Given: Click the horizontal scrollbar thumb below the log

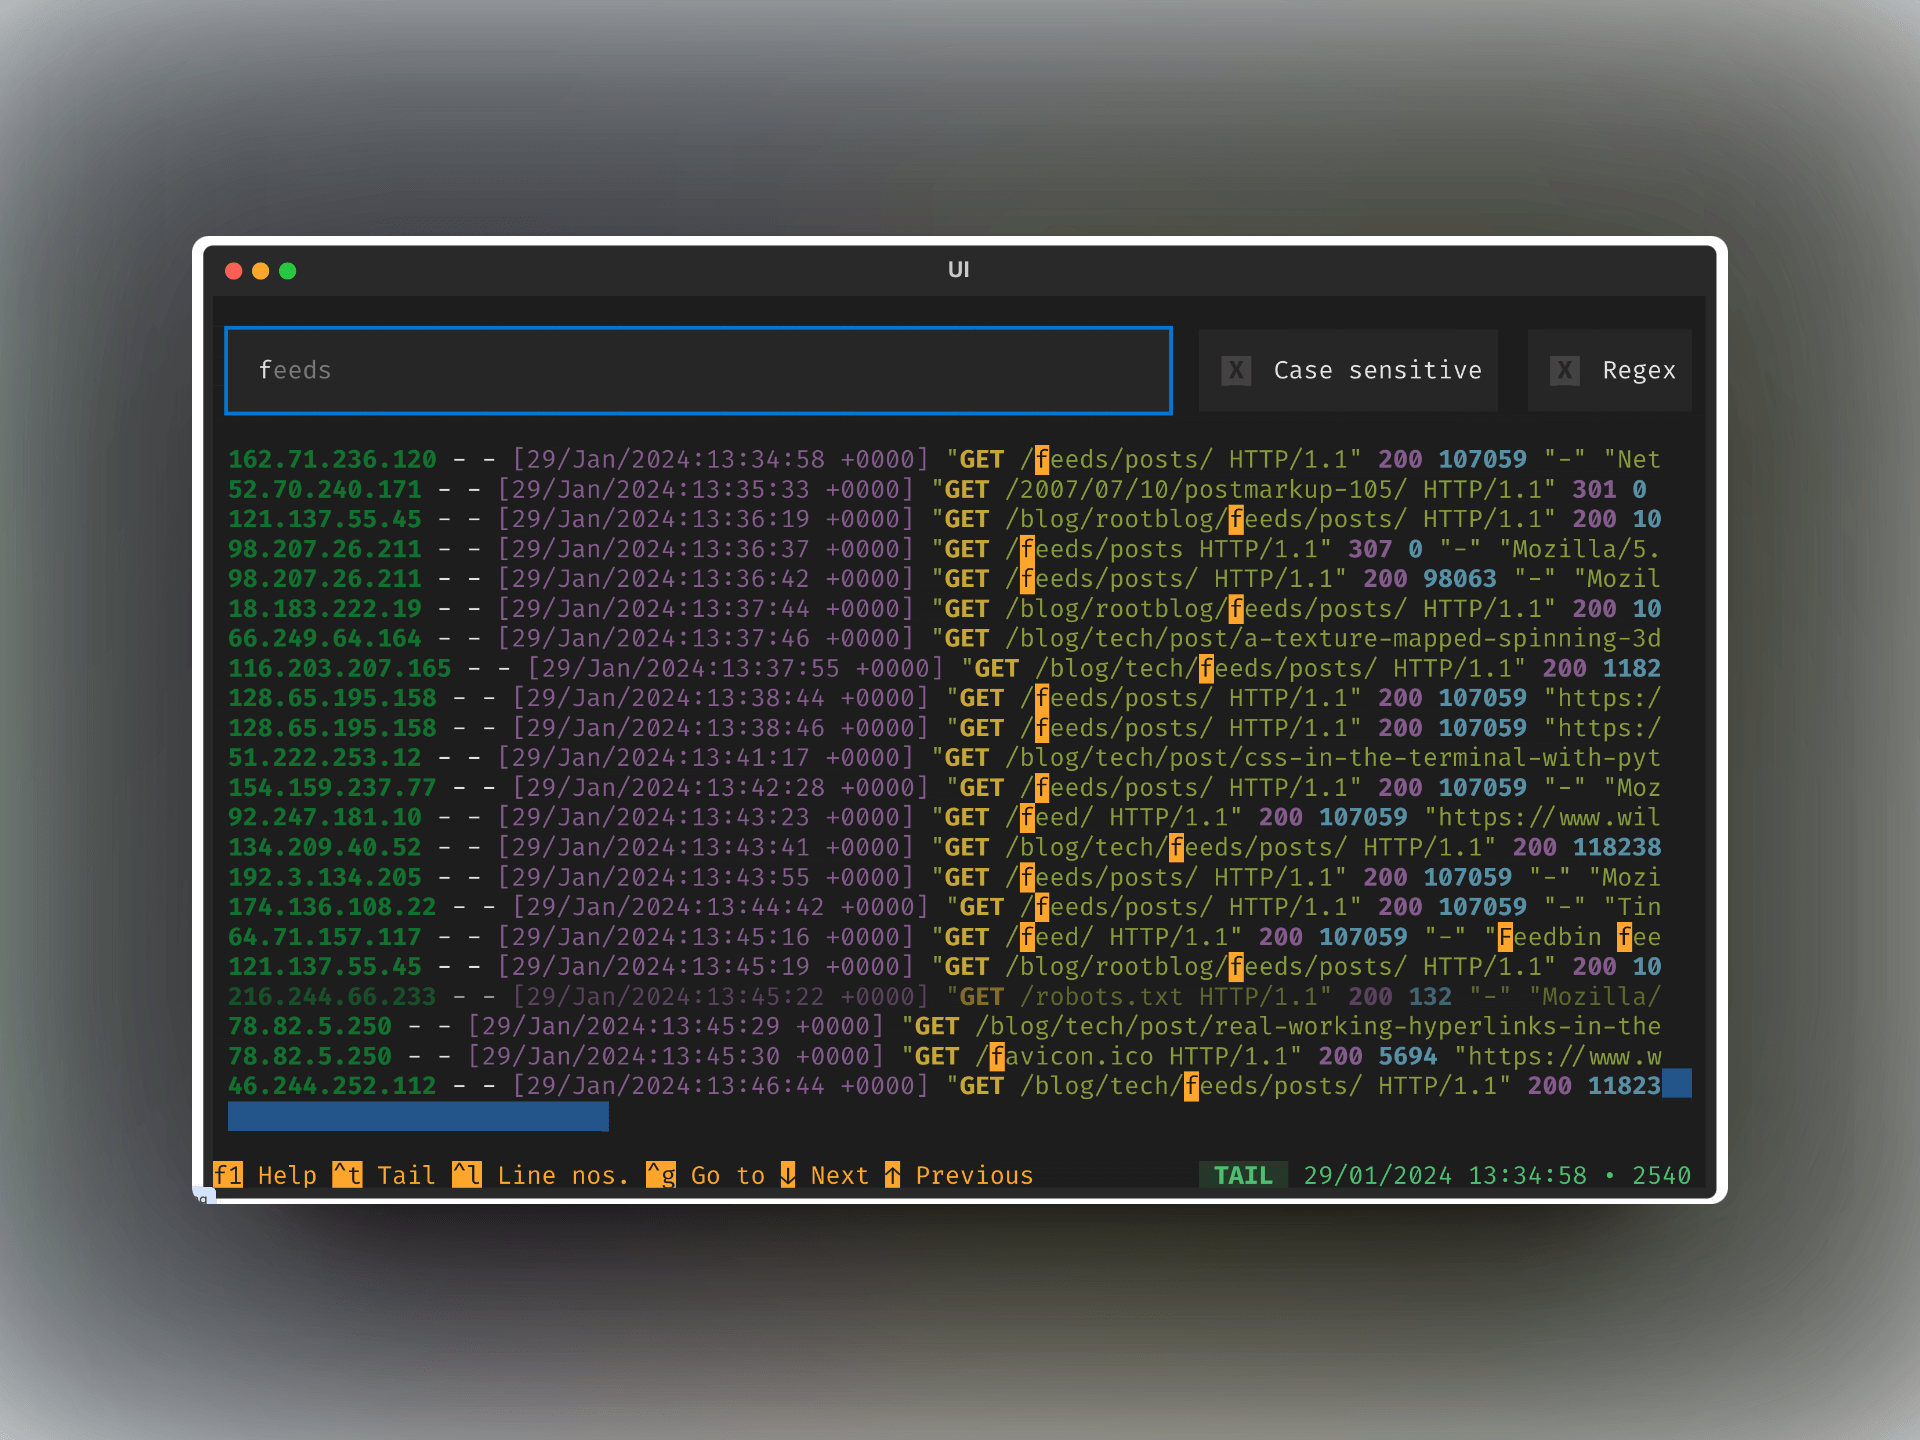Looking at the screenshot, I should [418, 1116].
